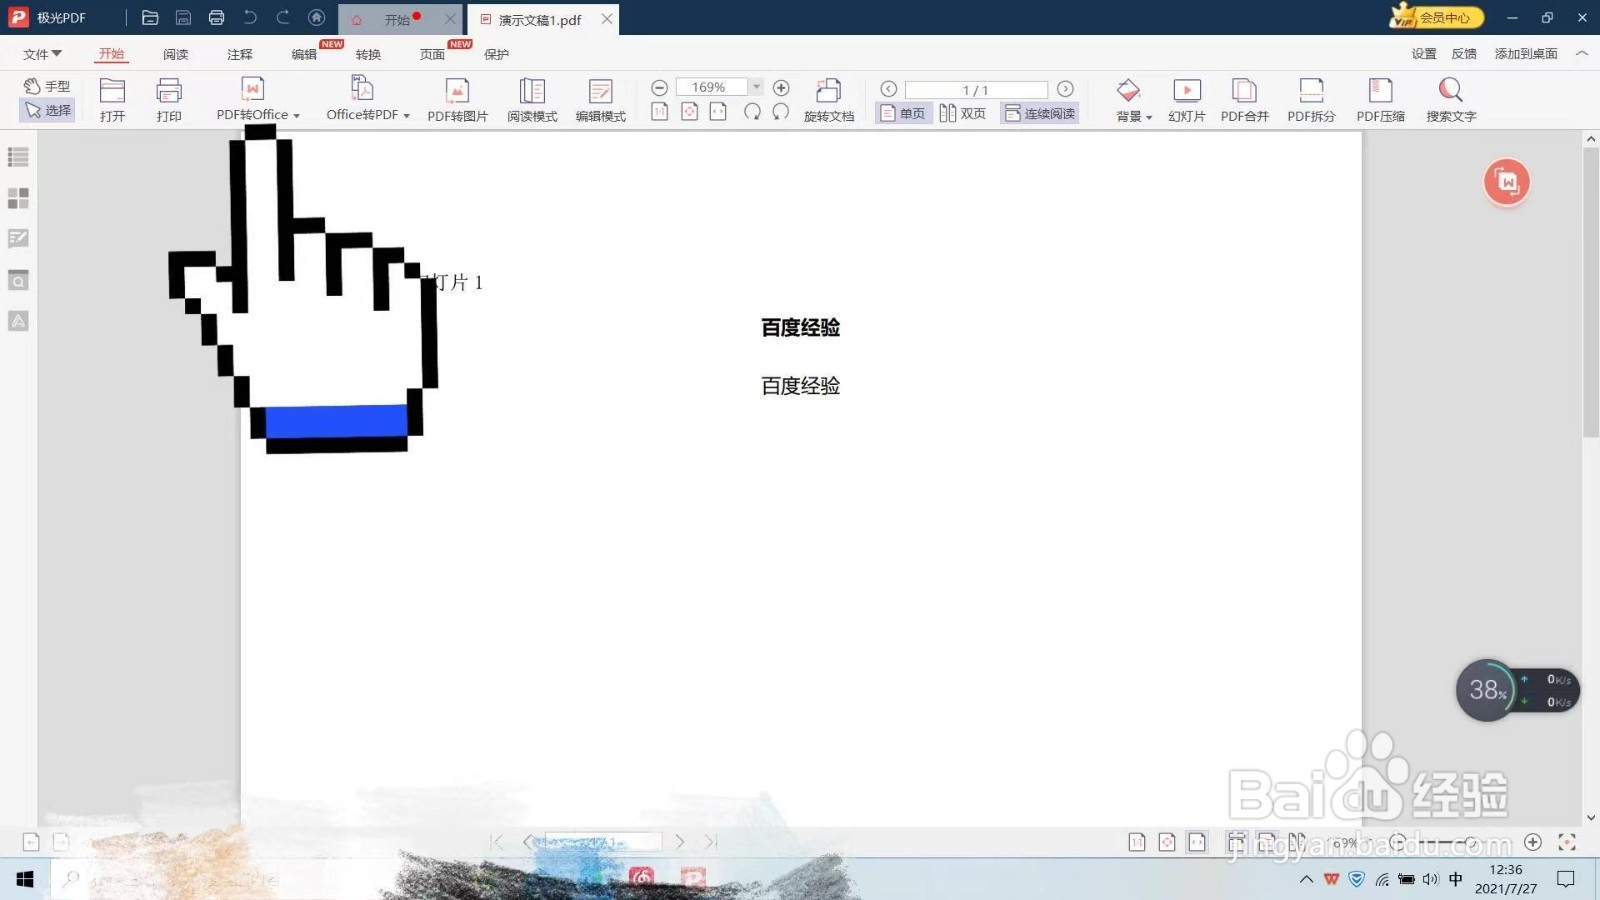Click the quick-access print icon in title bar
This screenshot has height=900, width=1600.
tap(216, 18)
